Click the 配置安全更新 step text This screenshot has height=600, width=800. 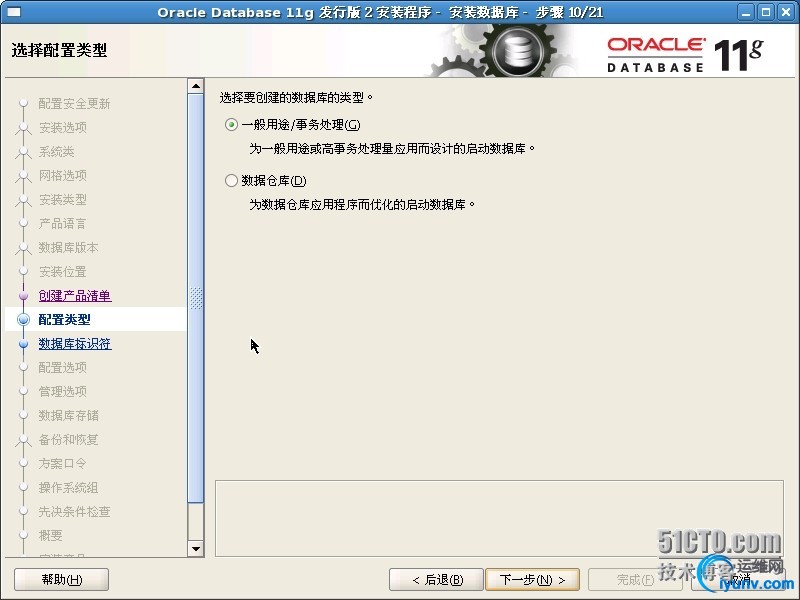tap(74, 104)
